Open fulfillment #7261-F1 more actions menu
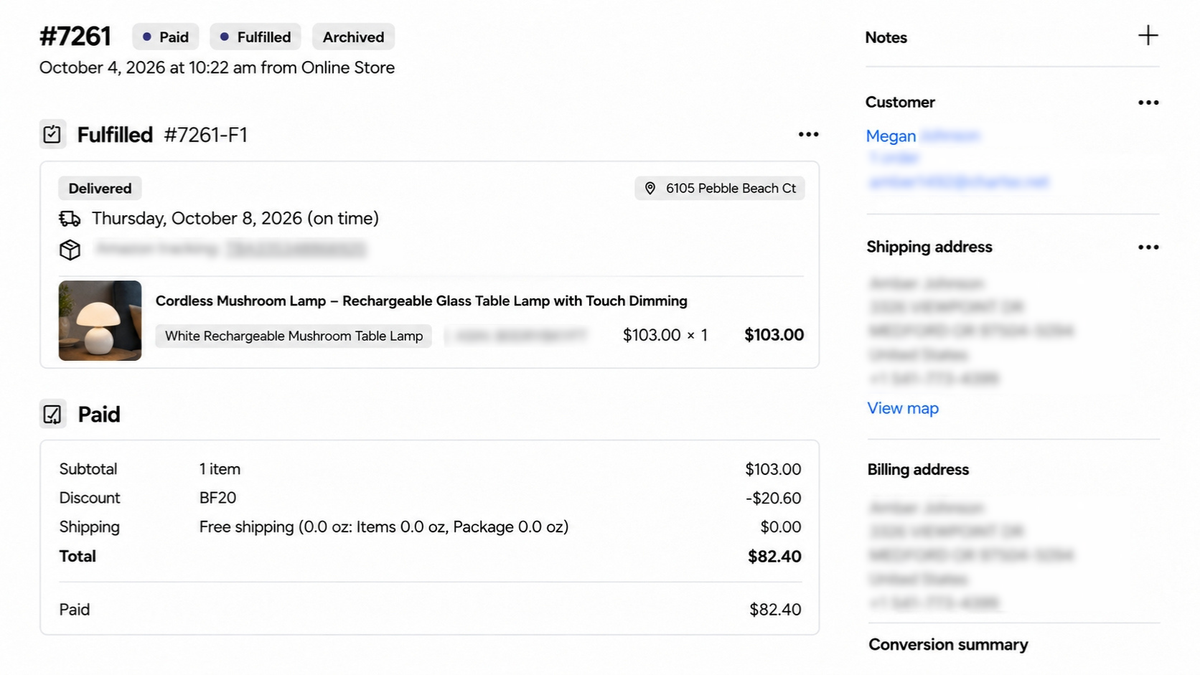The height and width of the screenshot is (675, 1200). point(808,135)
